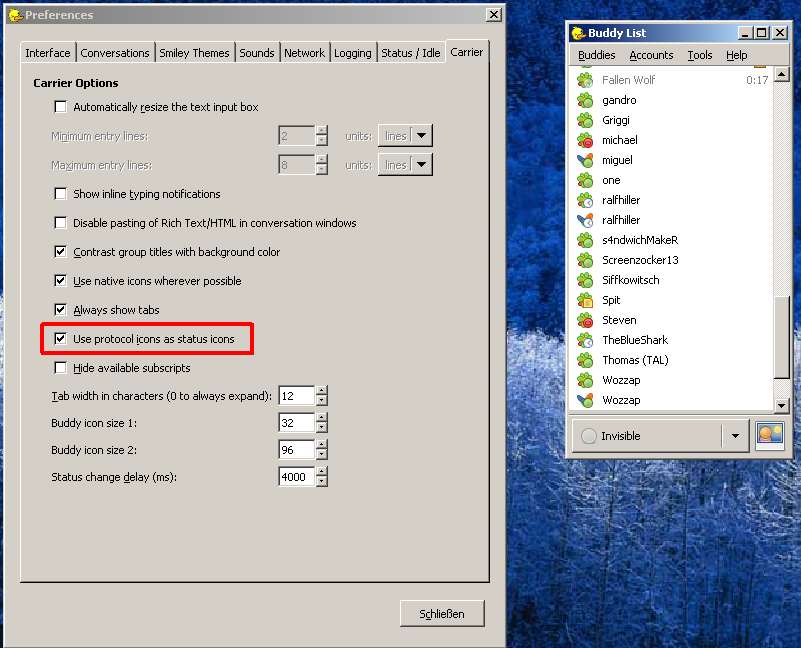Click the Status change delay input field
Image resolution: width=801 pixels, height=648 pixels.
point(296,477)
